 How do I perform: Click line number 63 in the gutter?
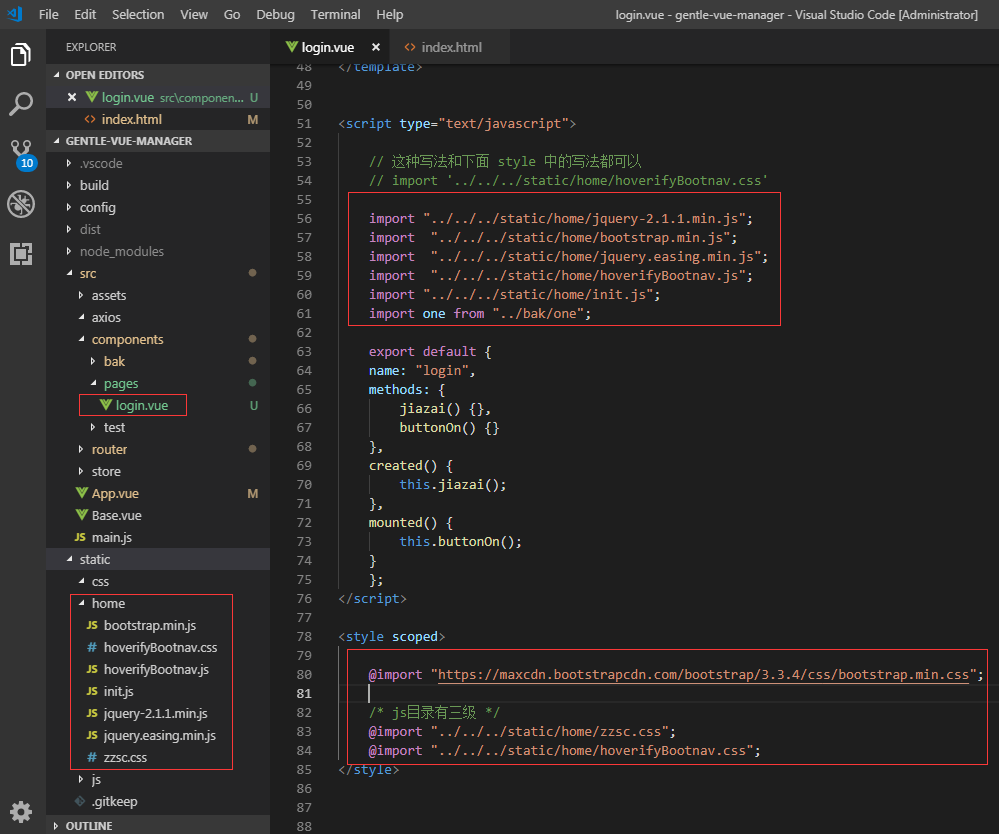coord(304,352)
